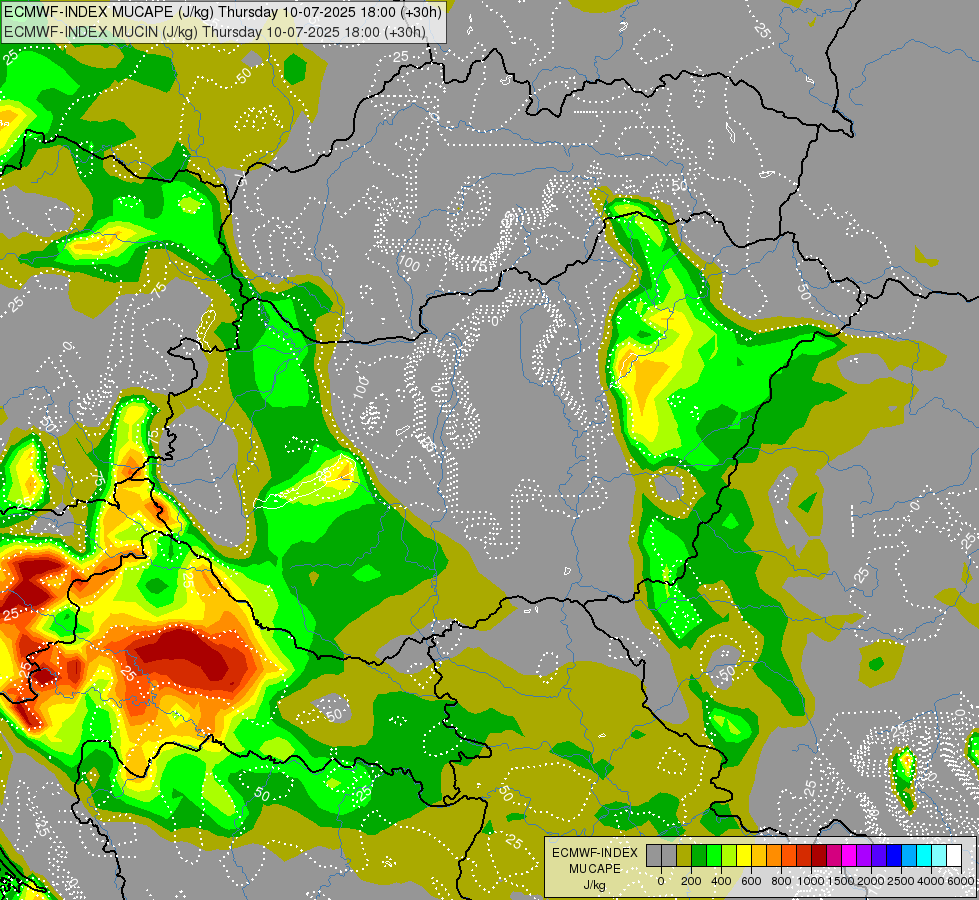Select the yellow legend swatch

pyautogui.click(x=744, y=855)
